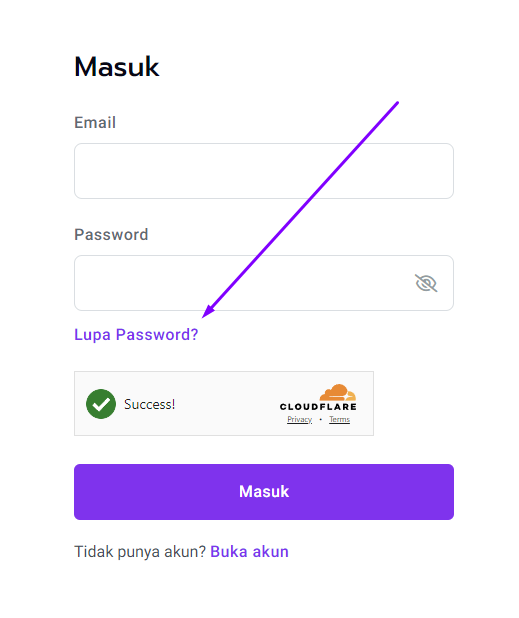Click the orange Cloudflare cloud icon
Viewport: 519px width, 618px height.
pyautogui.click(x=338, y=393)
